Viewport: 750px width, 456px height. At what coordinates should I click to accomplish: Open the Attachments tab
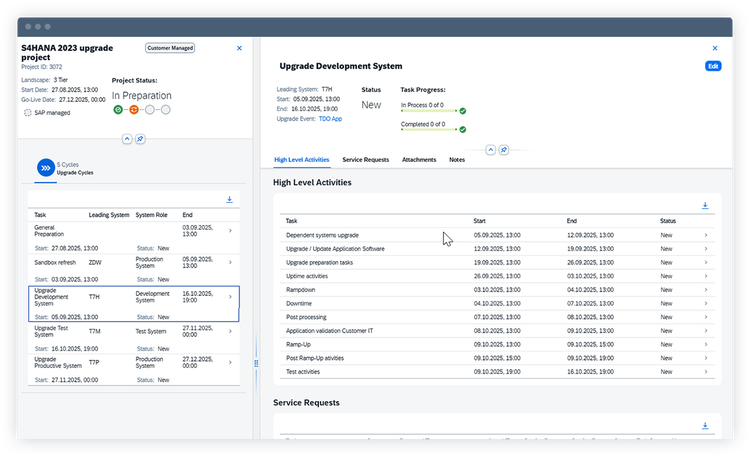coord(419,160)
